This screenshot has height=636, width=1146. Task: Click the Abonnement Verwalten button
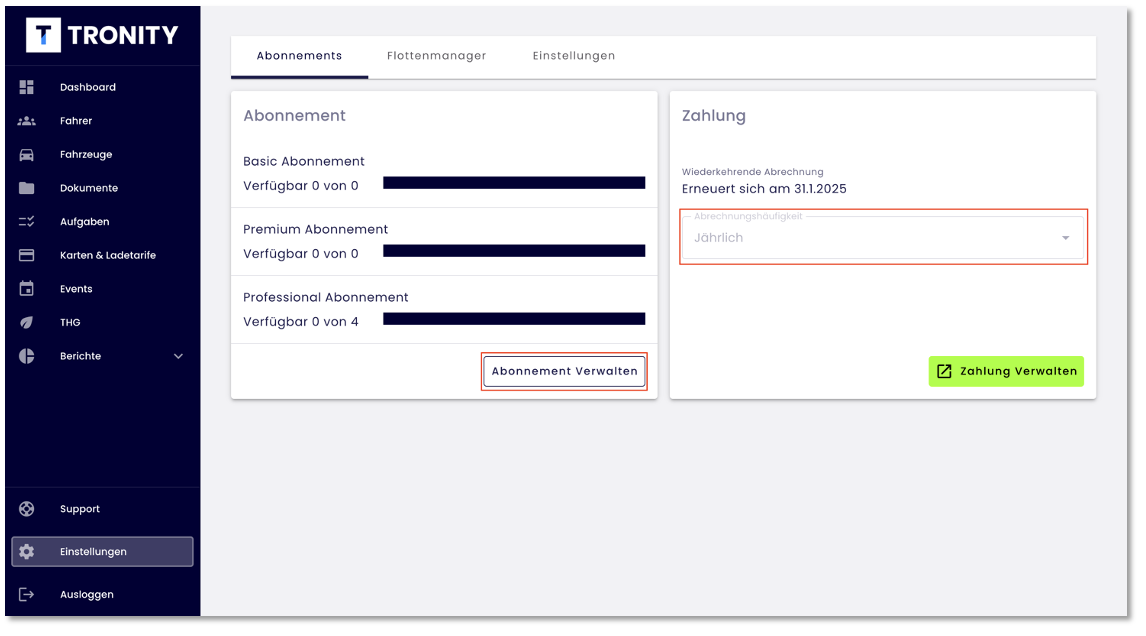[x=564, y=371]
